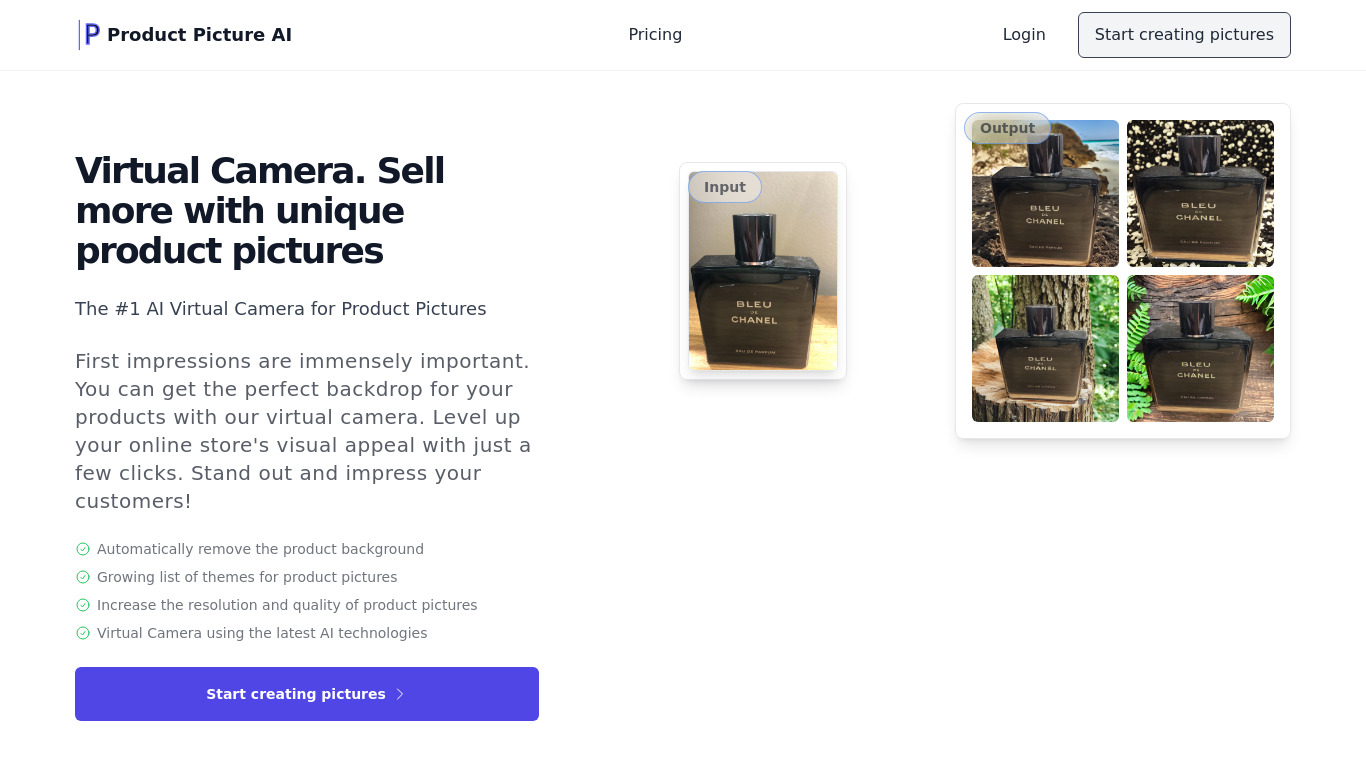Screen dimensions: 1366x768
Task: Open the fern and wood output picture
Action: coord(1200,348)
